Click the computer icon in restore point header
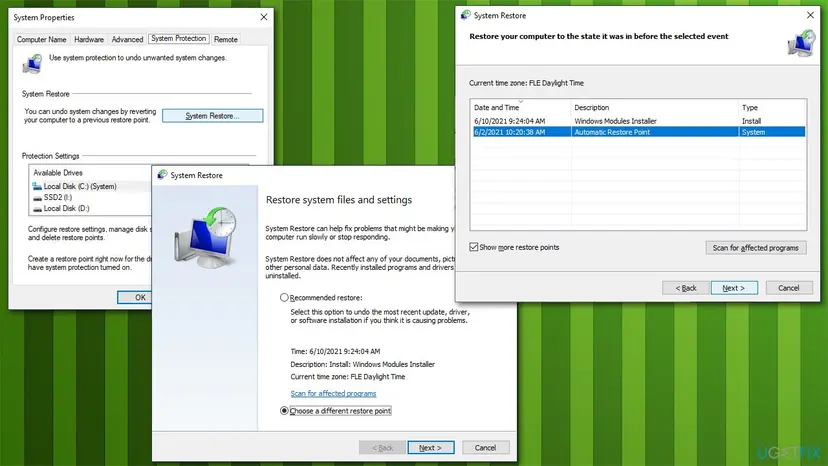 (x=801, y=43)
